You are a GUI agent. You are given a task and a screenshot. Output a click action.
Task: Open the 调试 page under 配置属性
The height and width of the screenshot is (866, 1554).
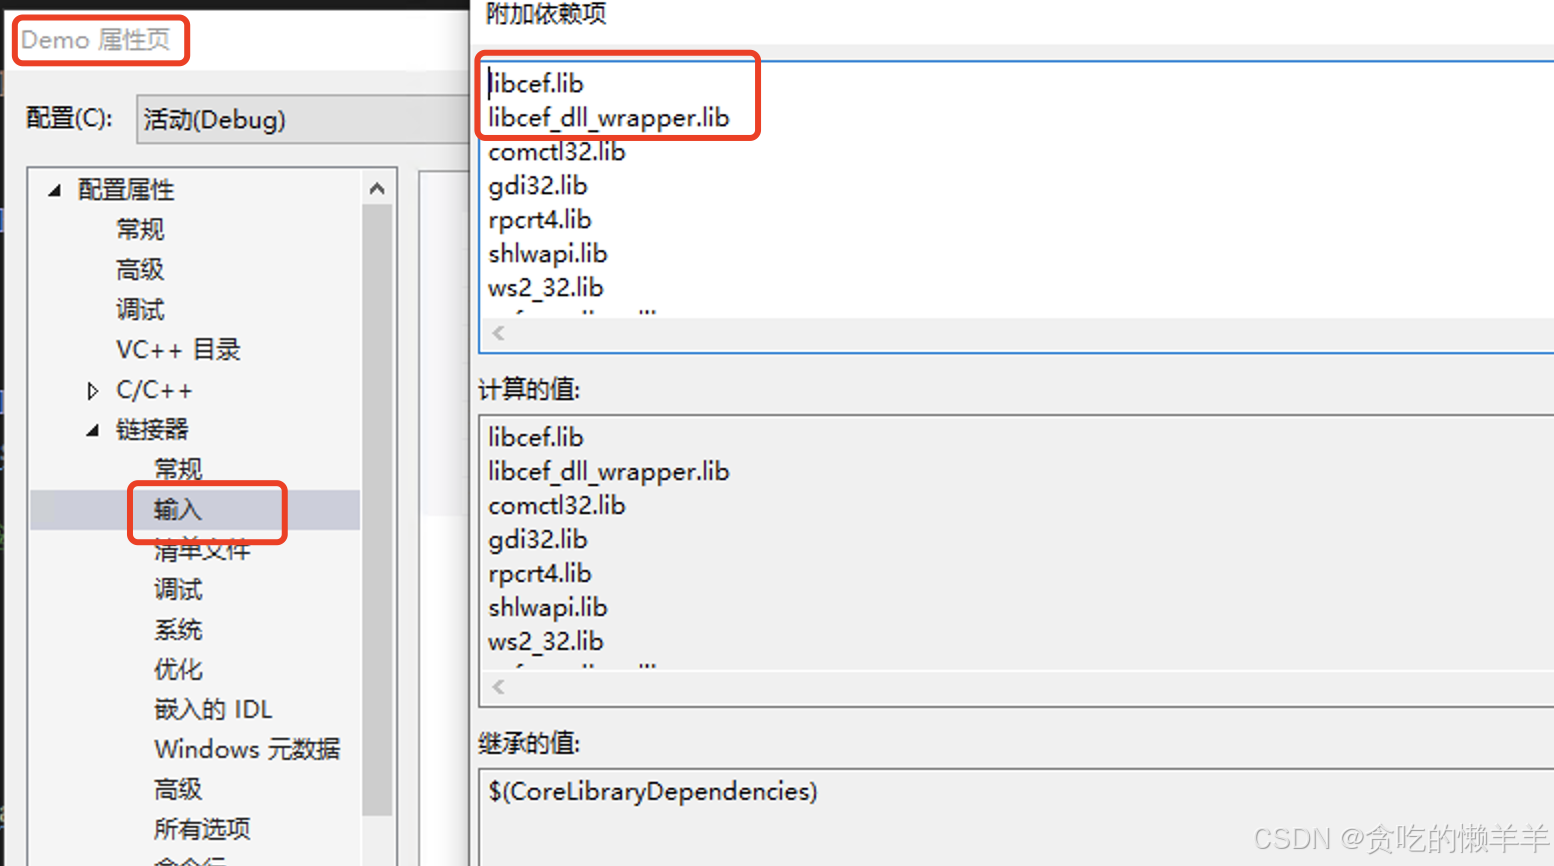(x=140, y=310)
